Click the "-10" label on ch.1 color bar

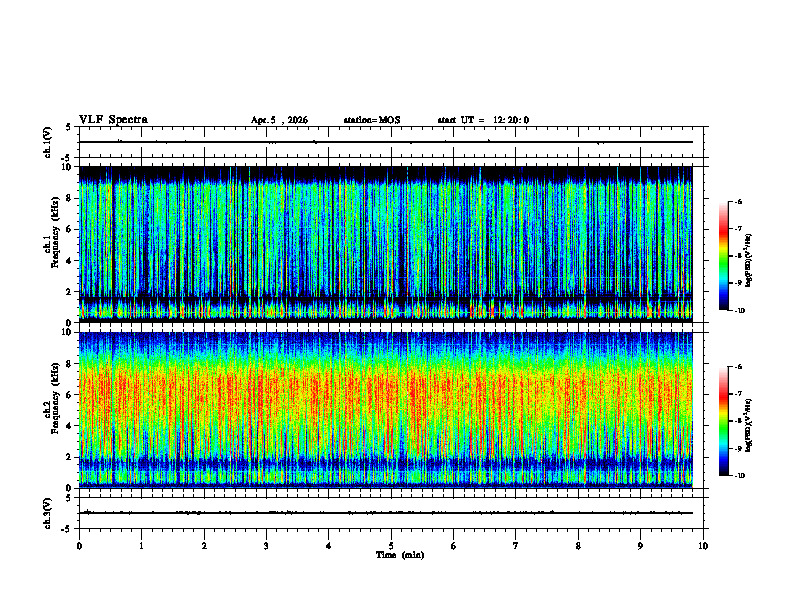click(740, 311)
